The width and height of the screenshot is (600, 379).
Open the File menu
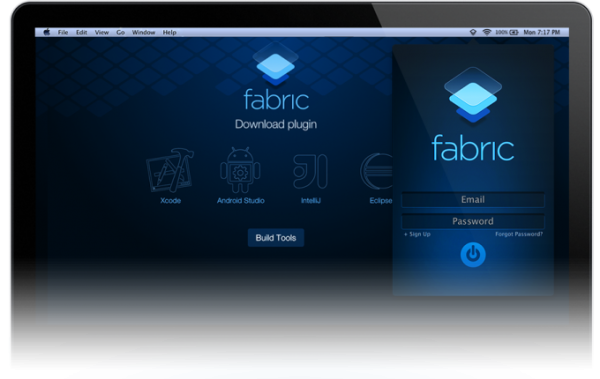coord(63,32)
